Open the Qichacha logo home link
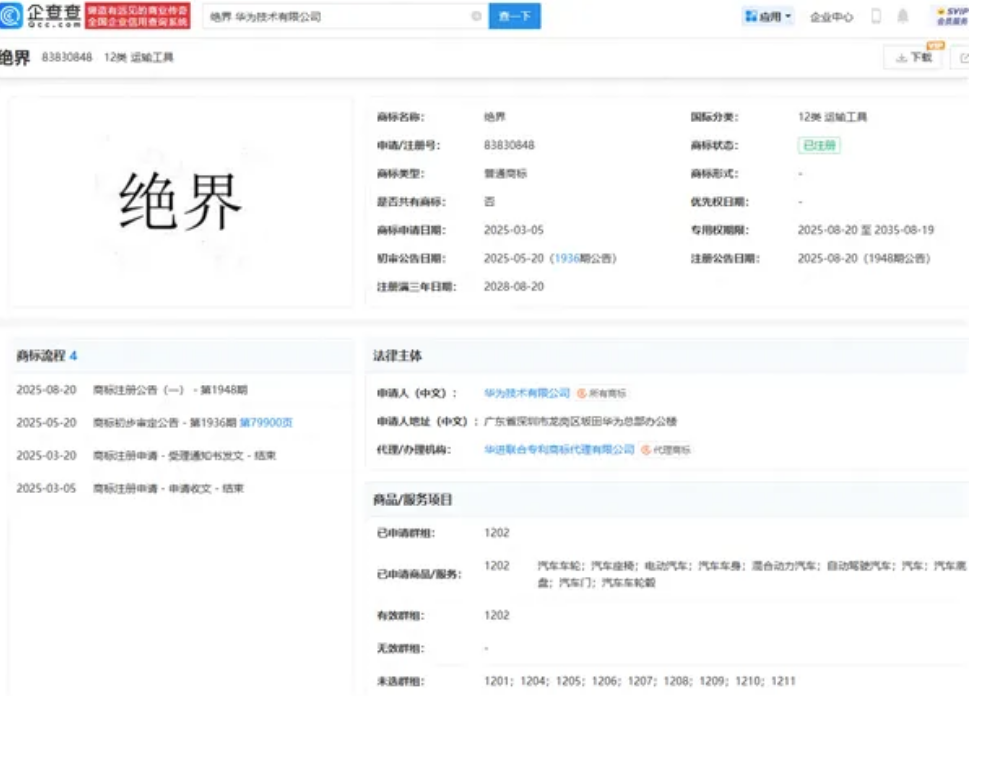Screen dimensions: 998x780 click(x=41, y=16)
